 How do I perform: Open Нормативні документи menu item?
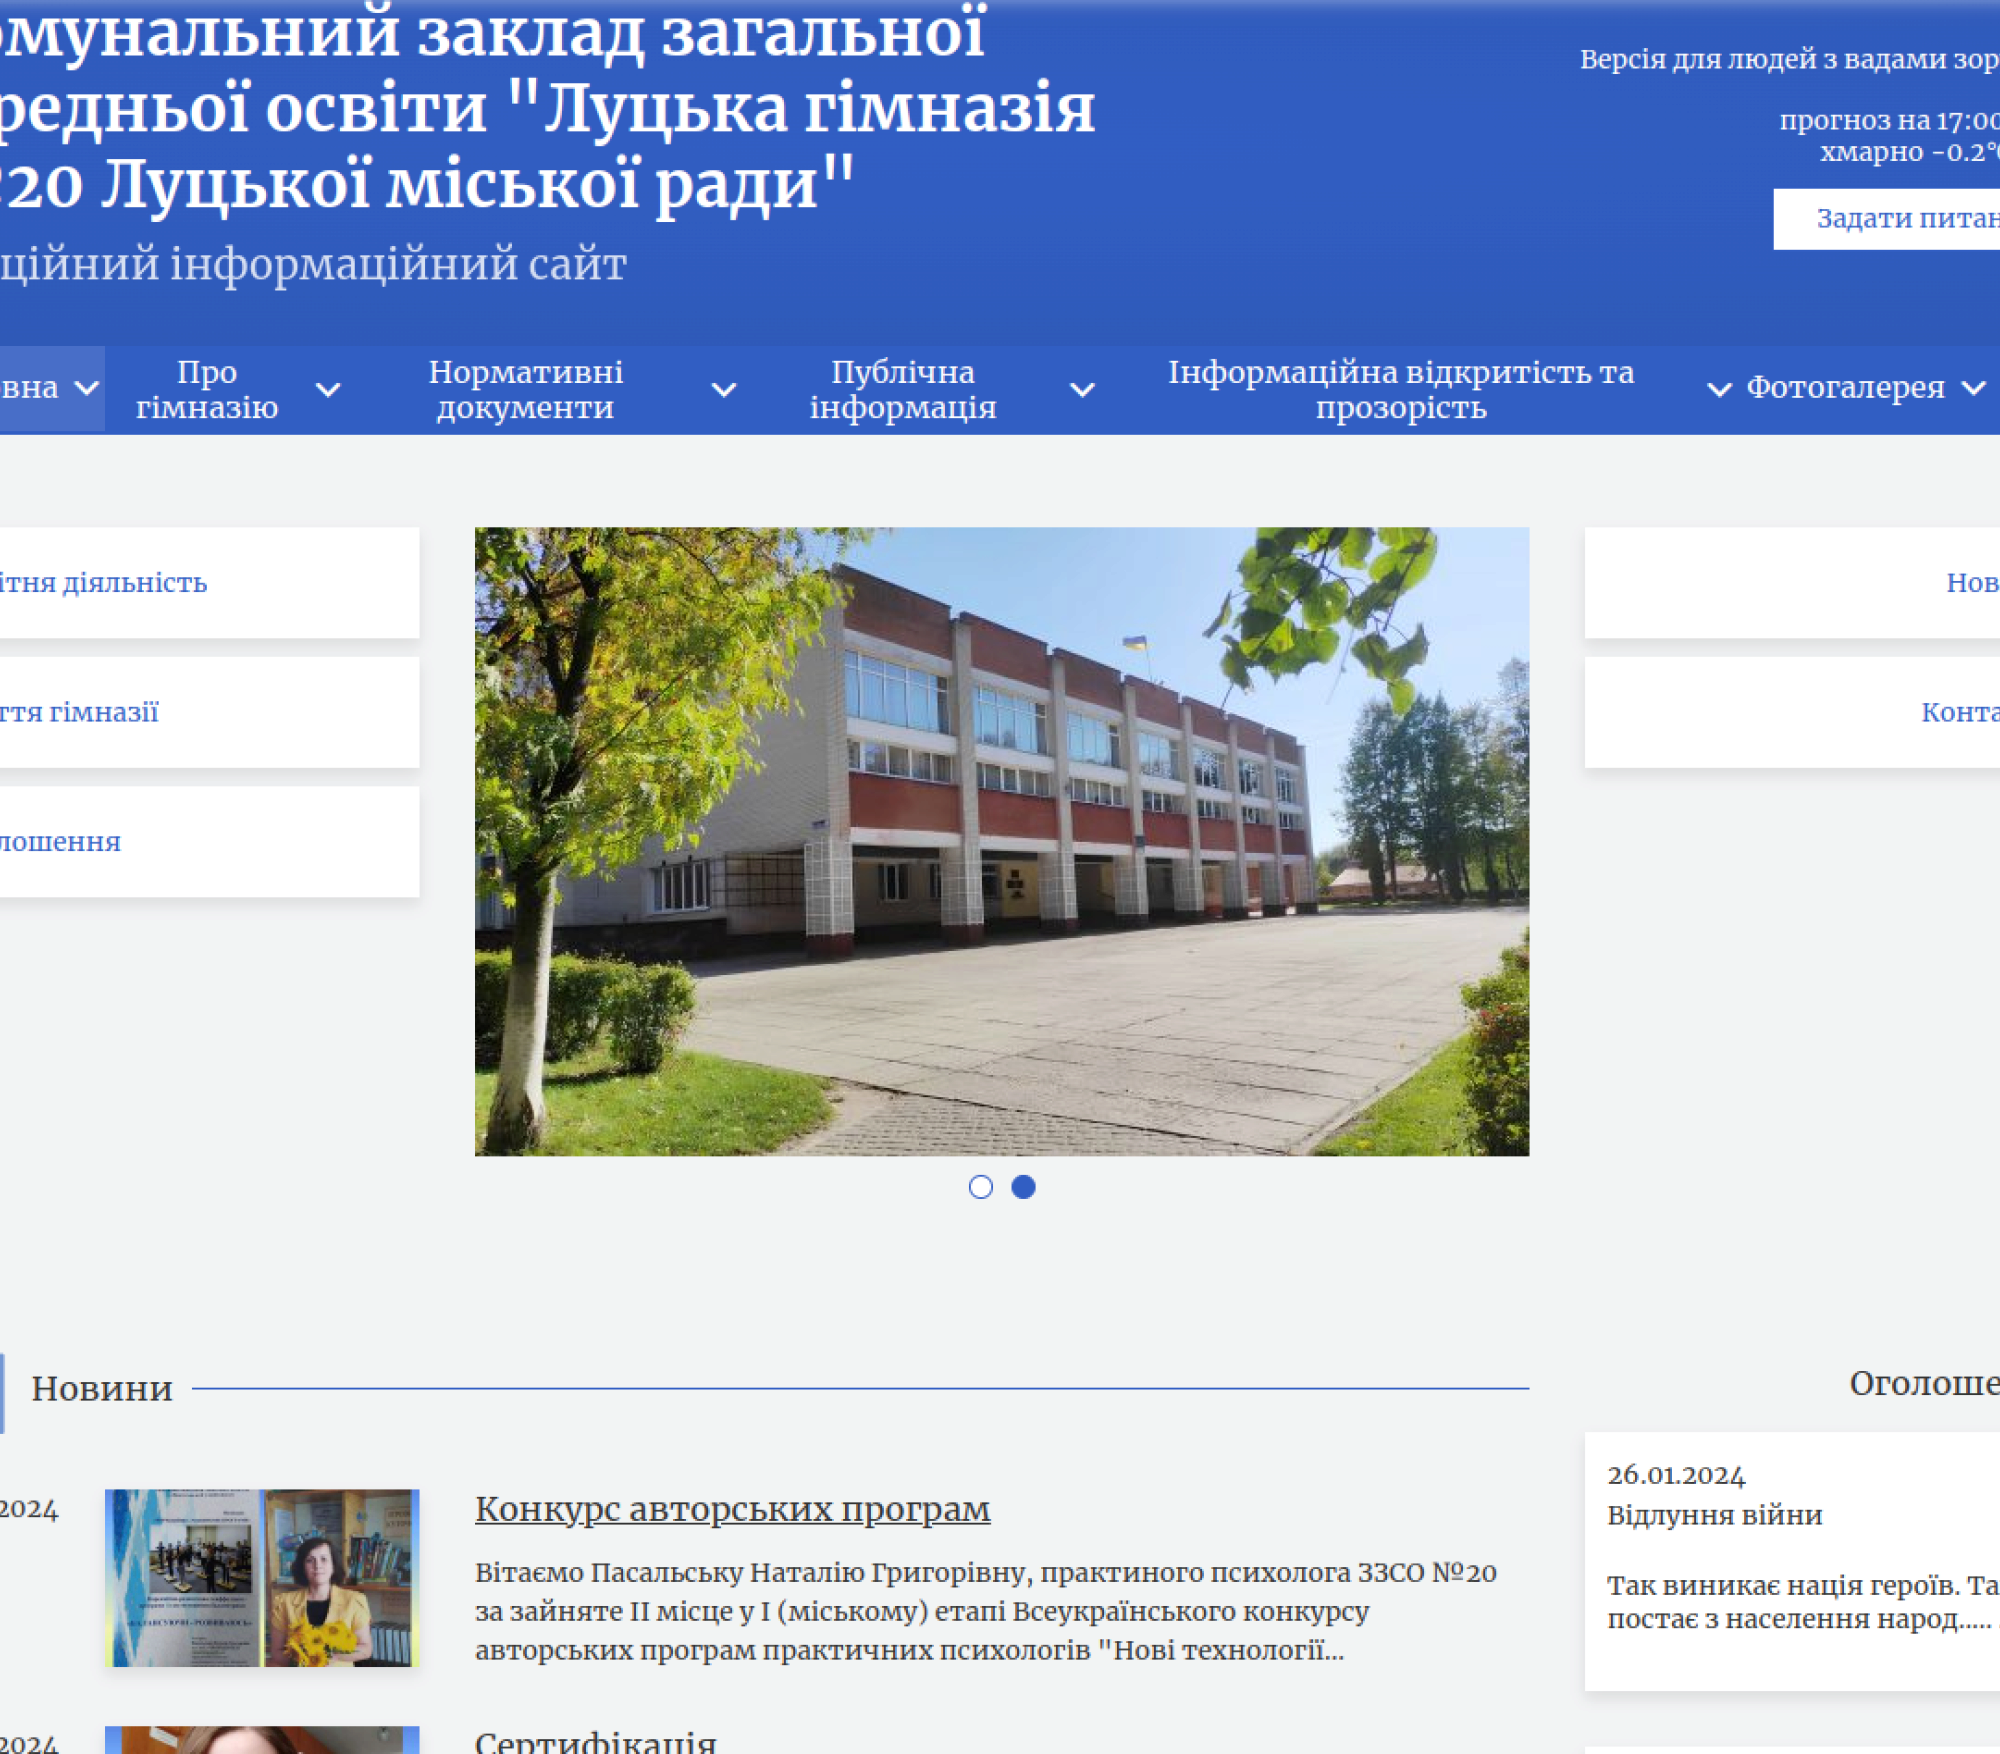click(525, 390)
